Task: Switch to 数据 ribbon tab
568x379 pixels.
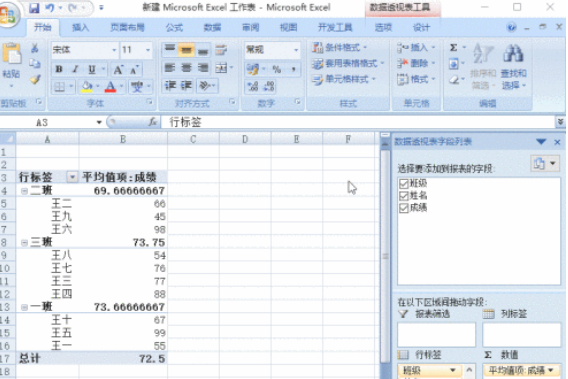Action: [x=212, y=28]
